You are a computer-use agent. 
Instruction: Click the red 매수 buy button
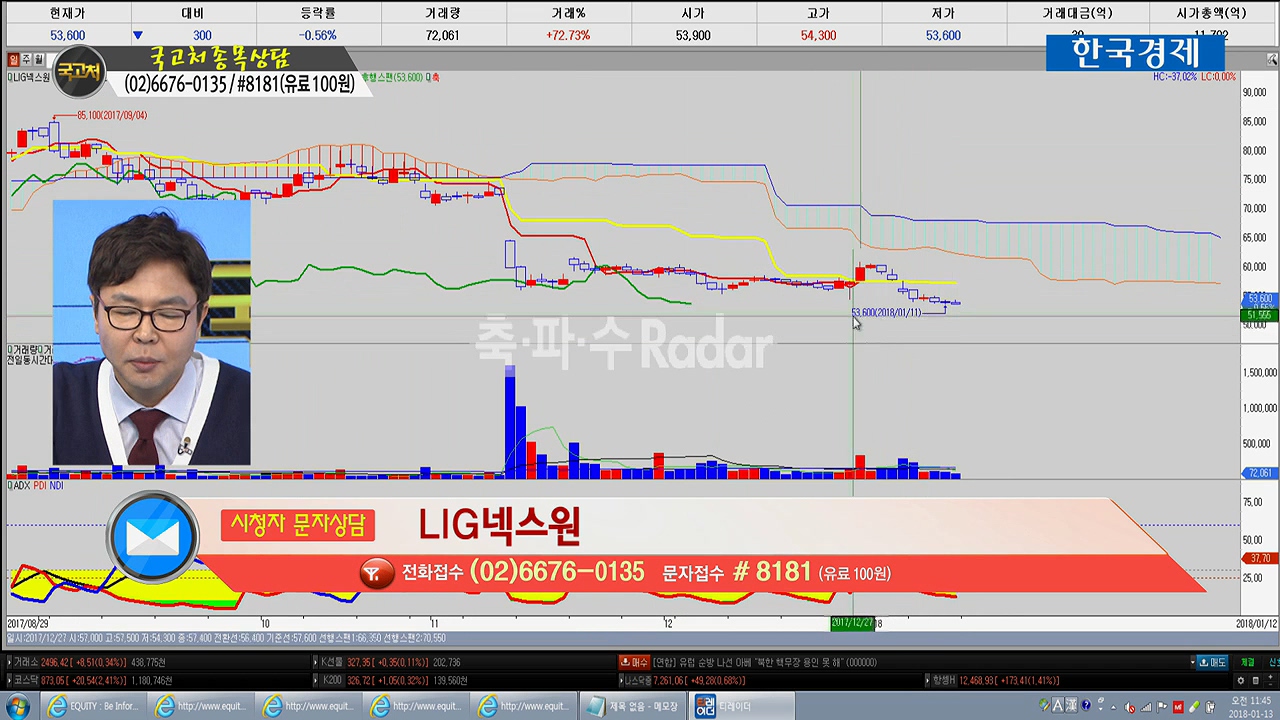click(x=633, y=662)
